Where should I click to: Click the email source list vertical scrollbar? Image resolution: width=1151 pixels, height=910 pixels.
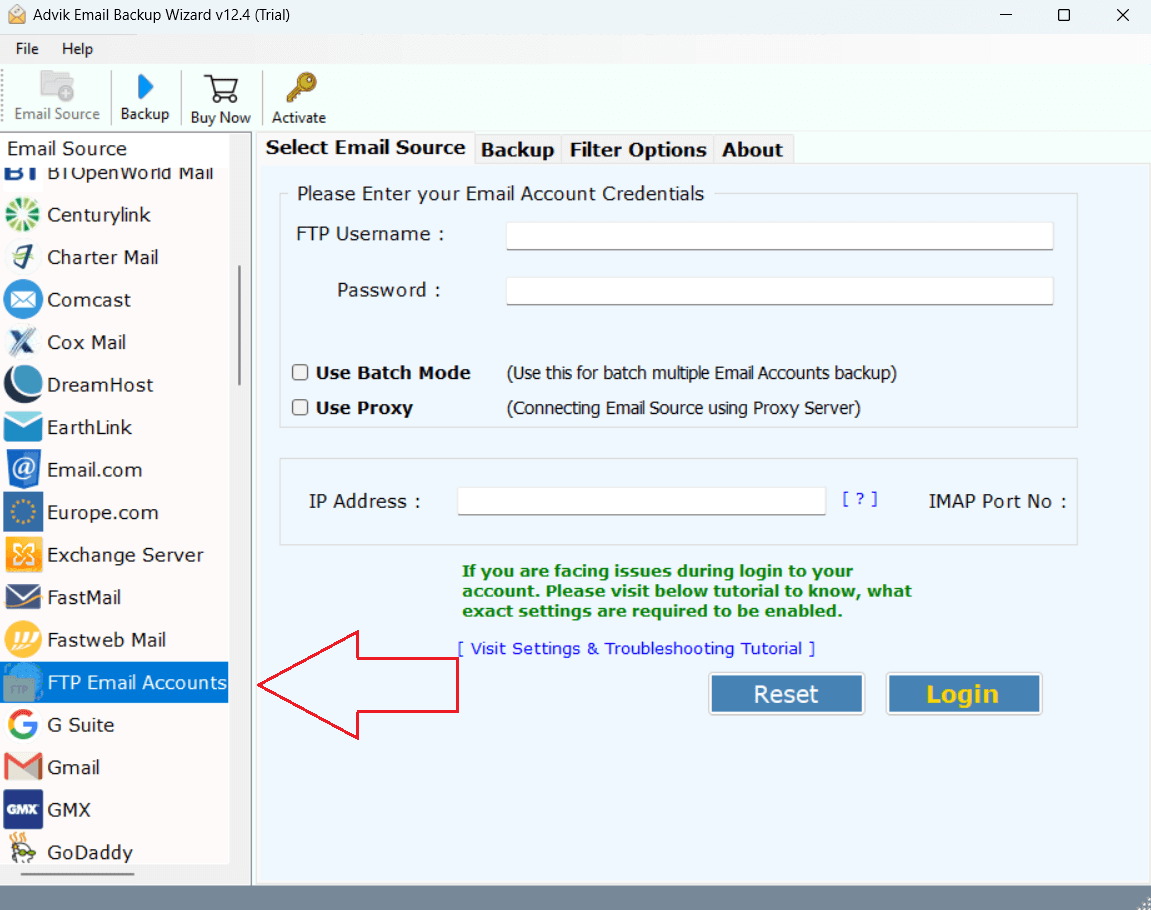[x=239, y=325]
